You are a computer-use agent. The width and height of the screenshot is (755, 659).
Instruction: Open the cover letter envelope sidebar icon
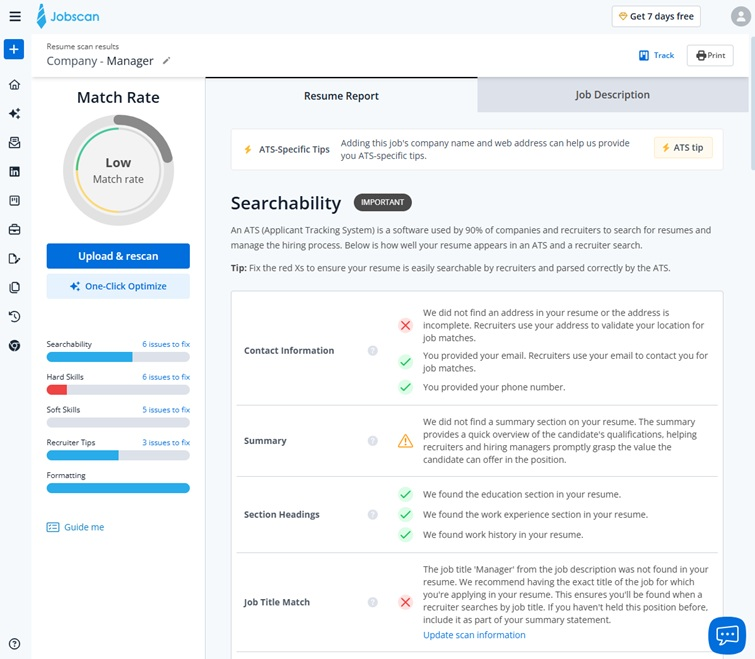pos(14,142)
